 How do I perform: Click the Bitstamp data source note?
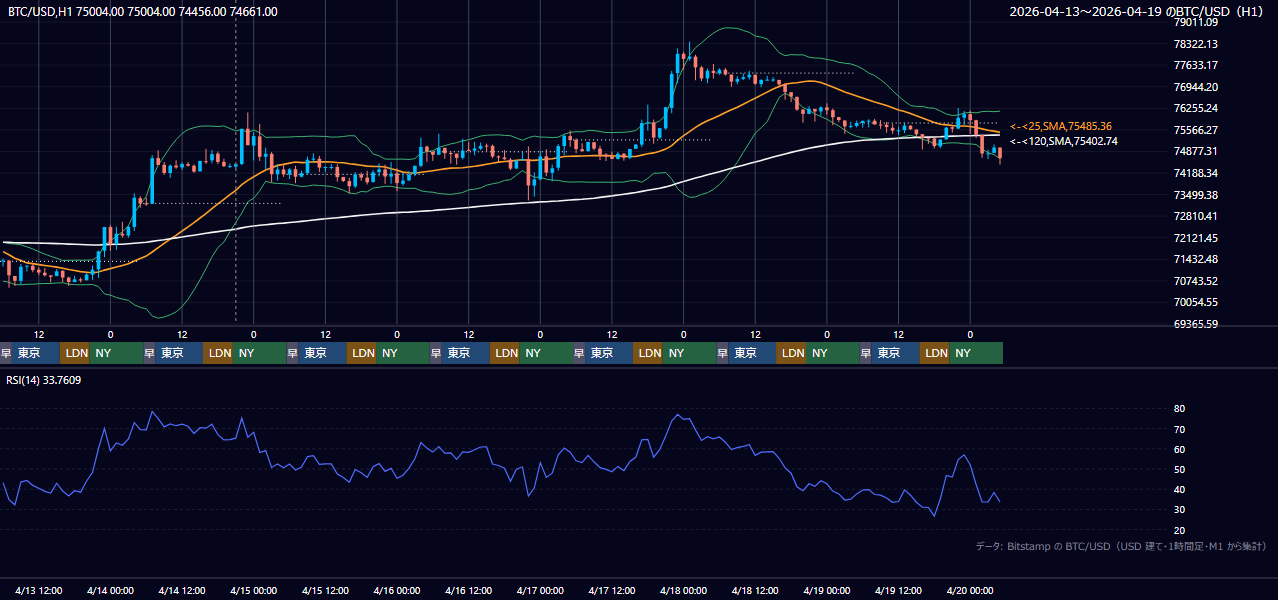point(1121,547)
